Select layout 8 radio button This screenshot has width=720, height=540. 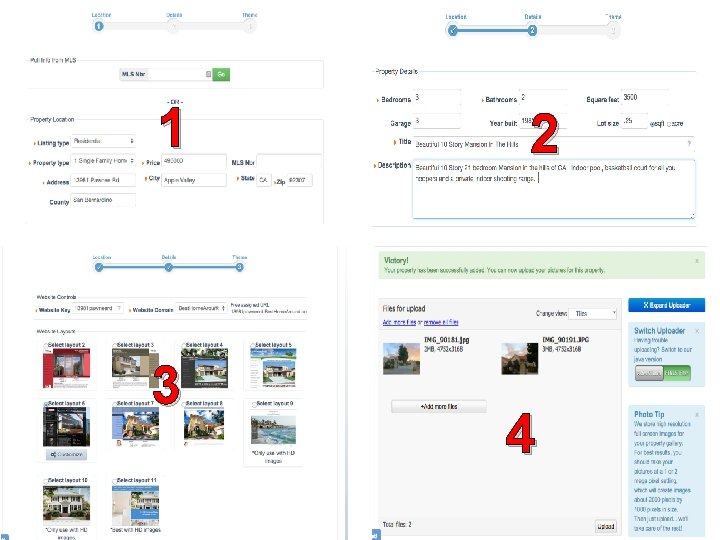coord(184,404)
